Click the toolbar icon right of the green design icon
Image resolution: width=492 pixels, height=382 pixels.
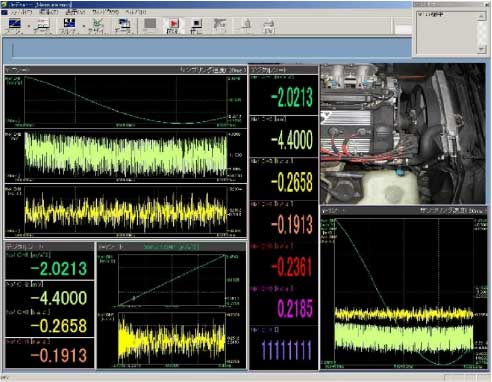pos(123,24)
